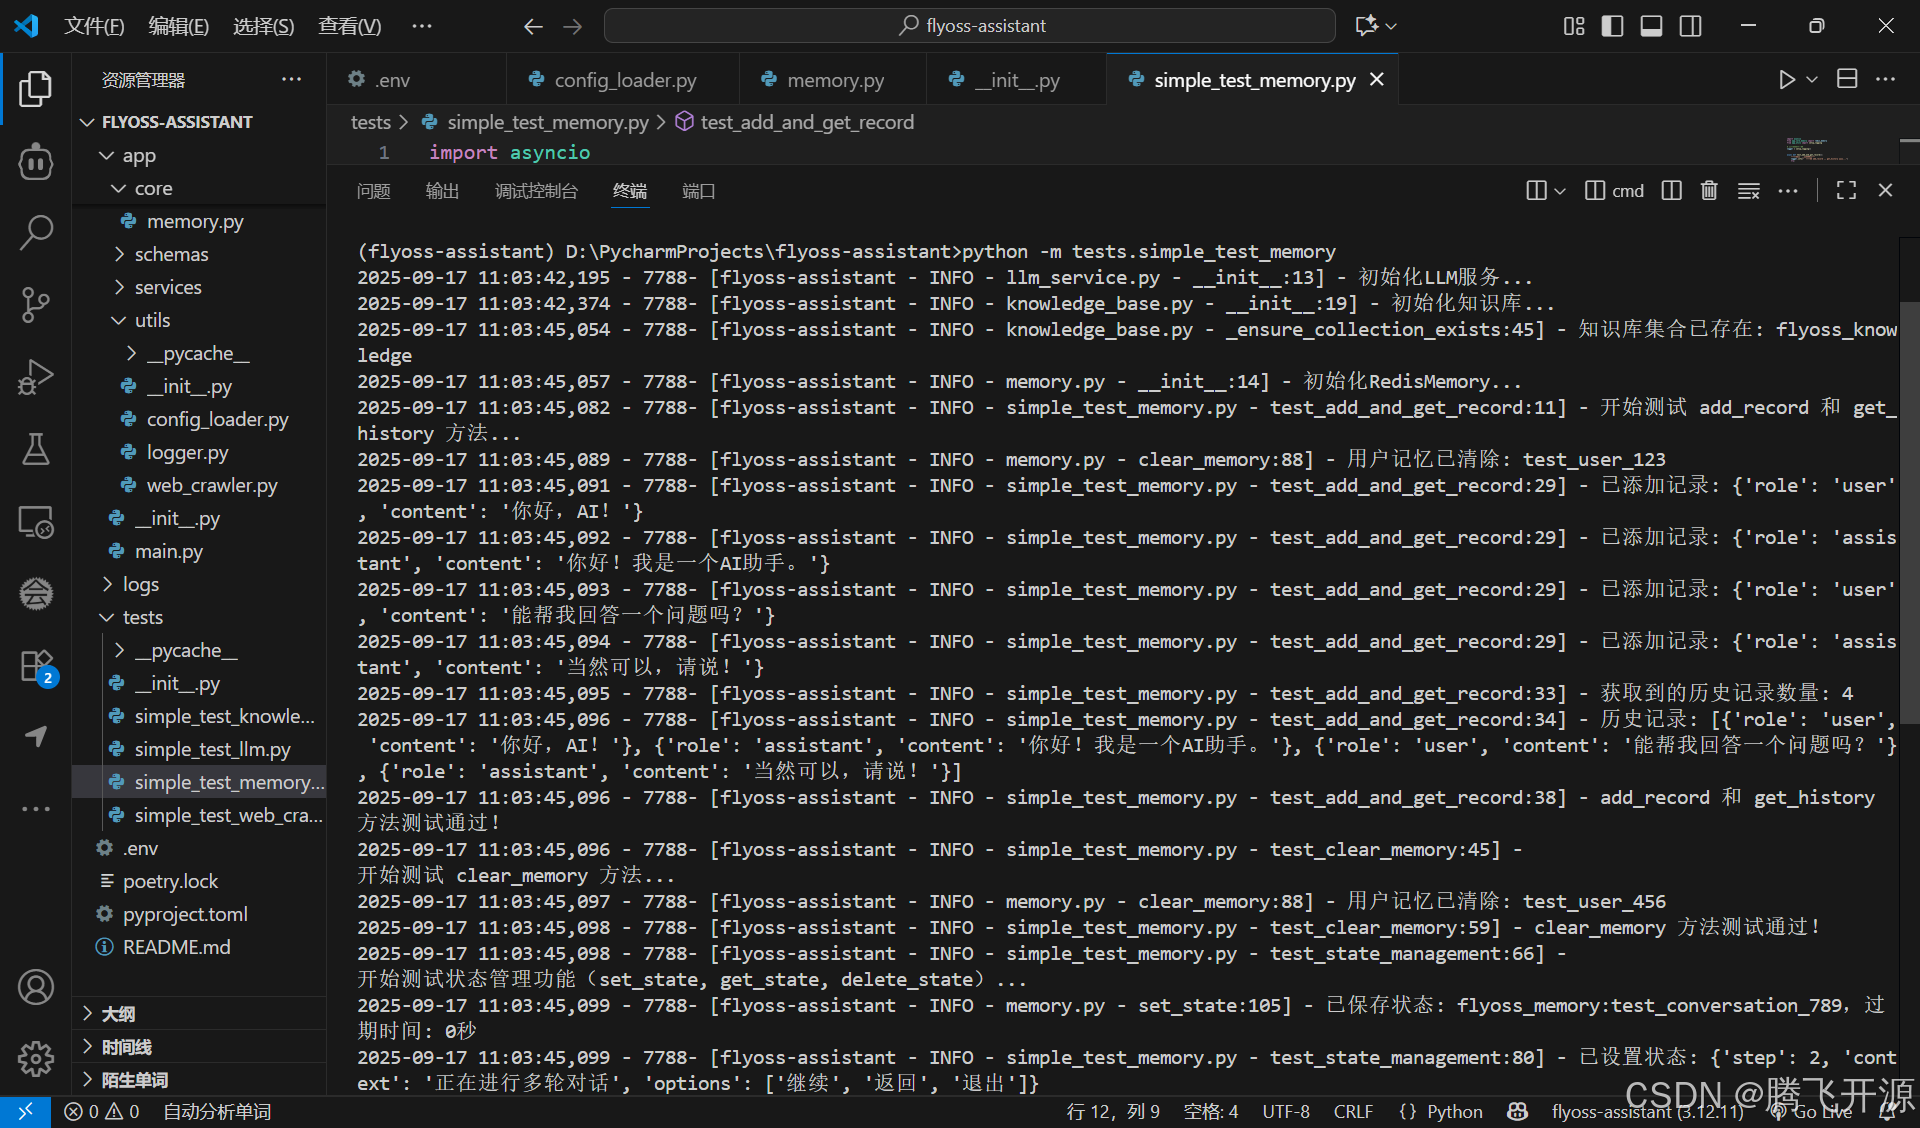1920x1128 pixels.
Task: Open the Extensions view with badge
Action: (36, 666)
